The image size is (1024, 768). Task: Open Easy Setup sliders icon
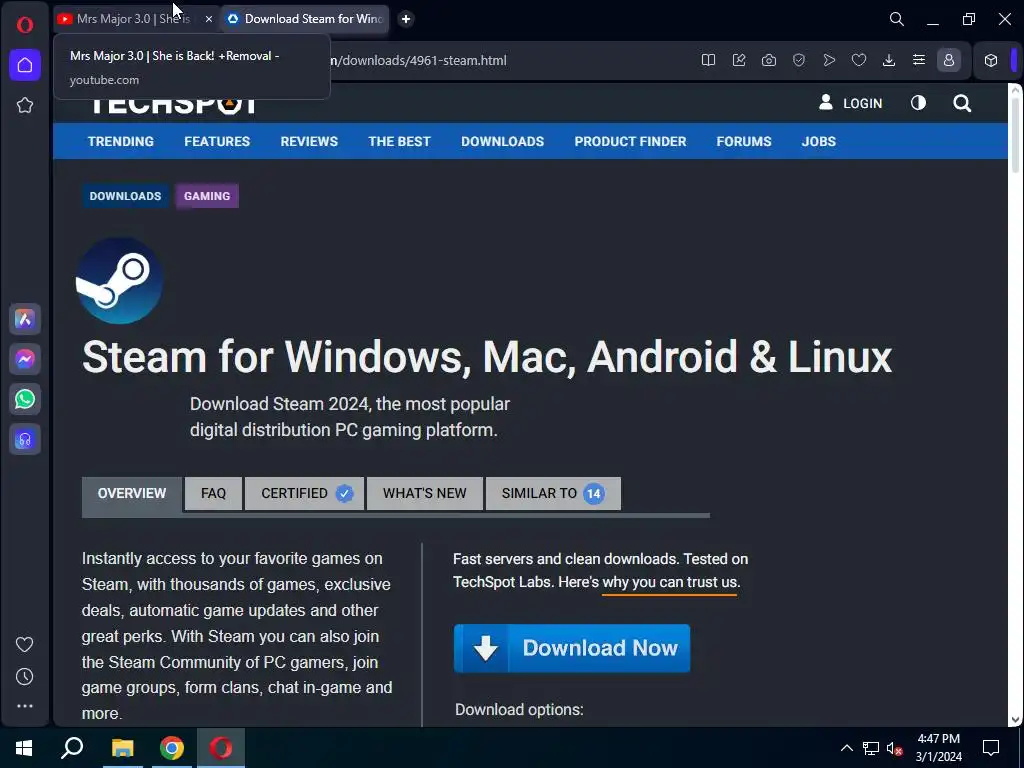(x=919, y=60)
